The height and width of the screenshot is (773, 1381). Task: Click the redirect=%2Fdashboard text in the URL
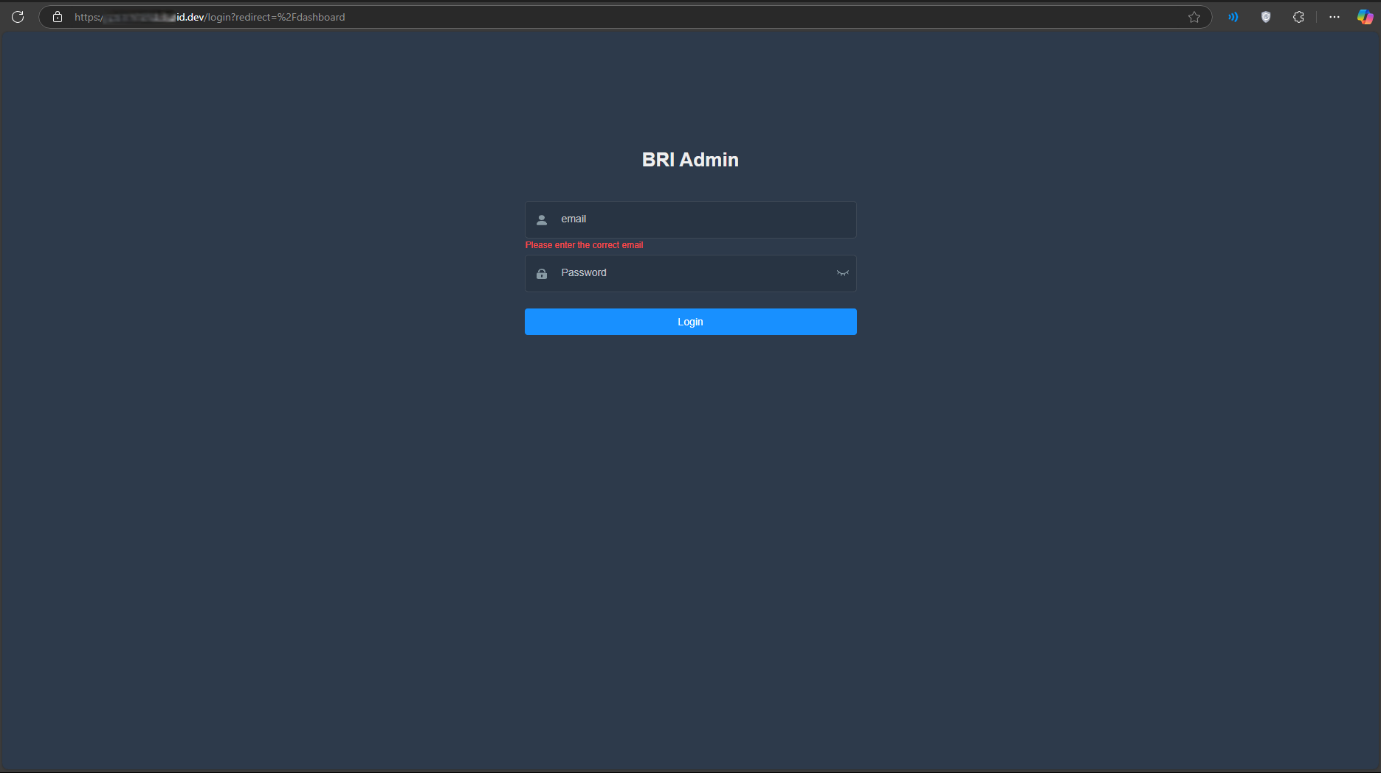tap(290, 17)
